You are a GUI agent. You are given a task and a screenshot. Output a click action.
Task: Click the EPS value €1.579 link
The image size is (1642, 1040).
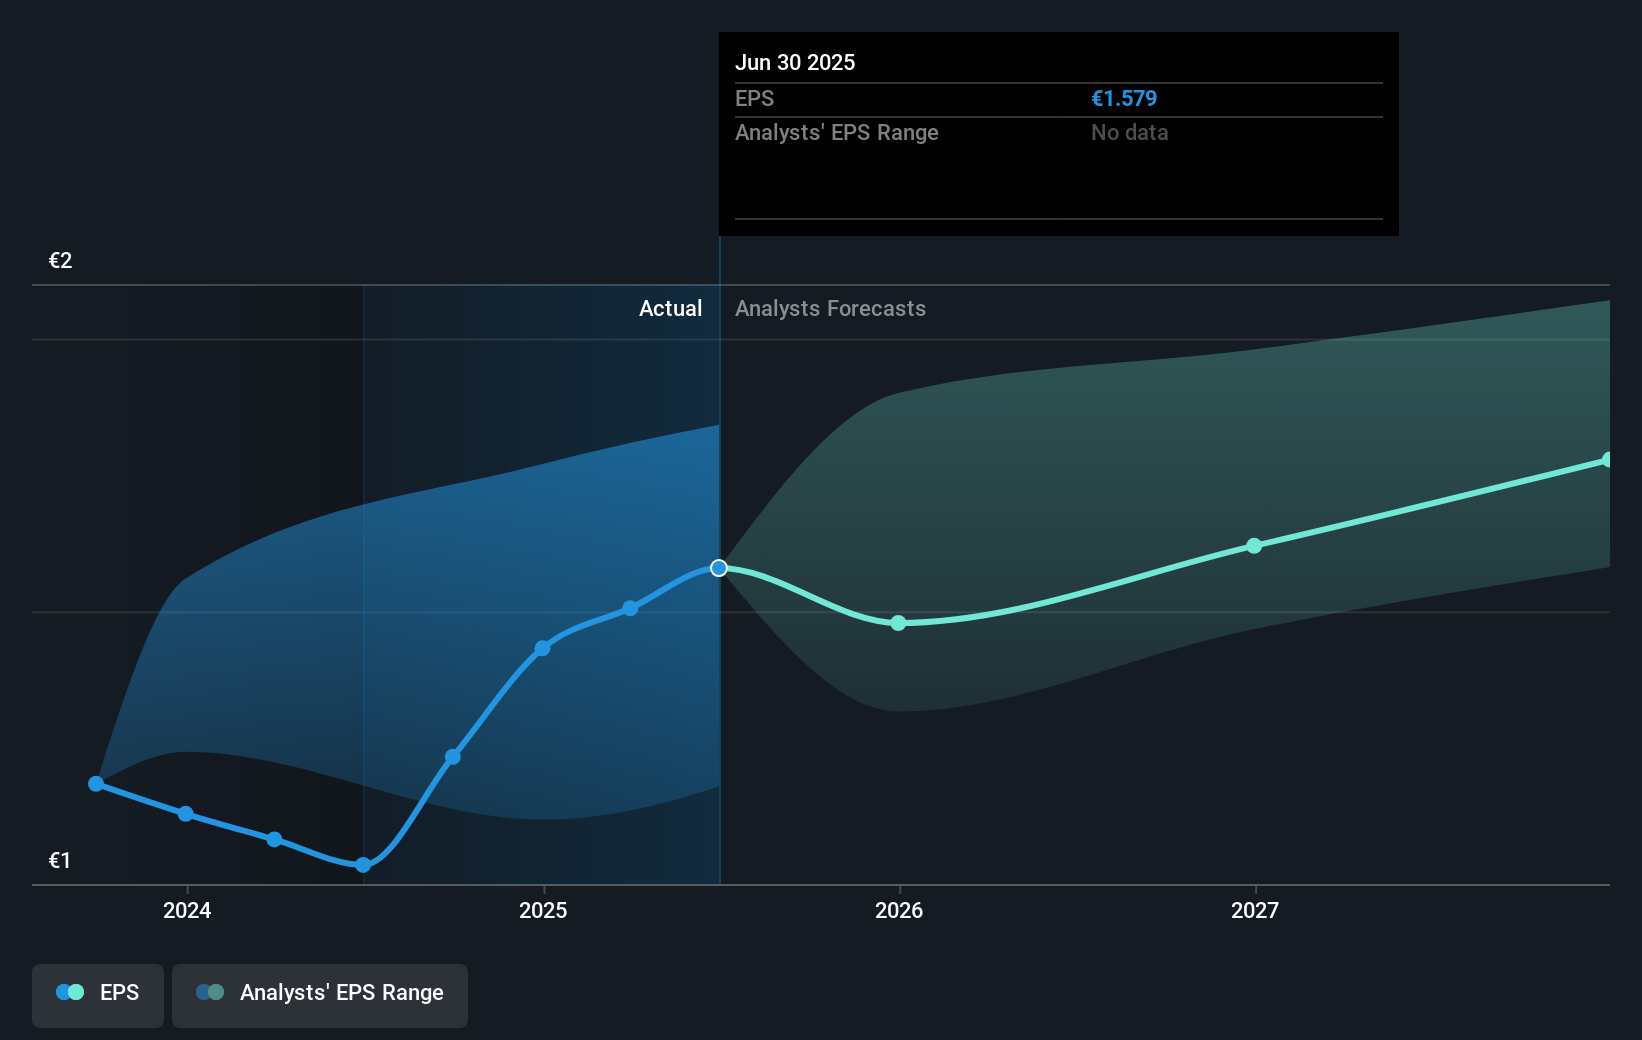(x=1124, y=99)
